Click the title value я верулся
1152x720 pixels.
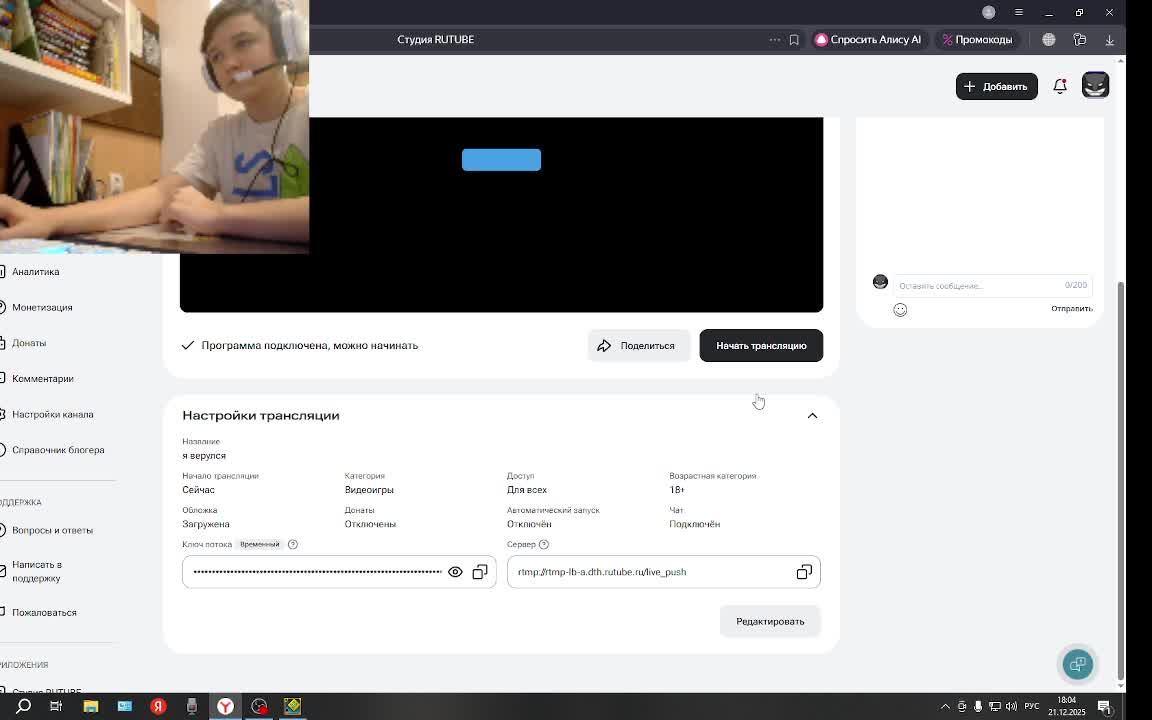(204, 456)
